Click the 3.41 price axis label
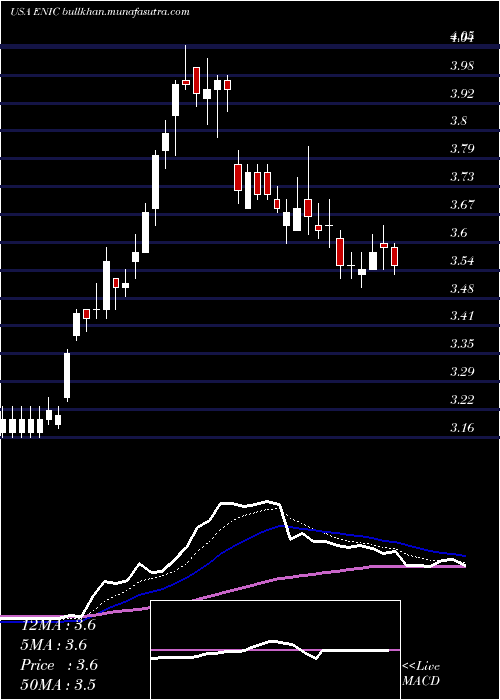 point(462,316)
